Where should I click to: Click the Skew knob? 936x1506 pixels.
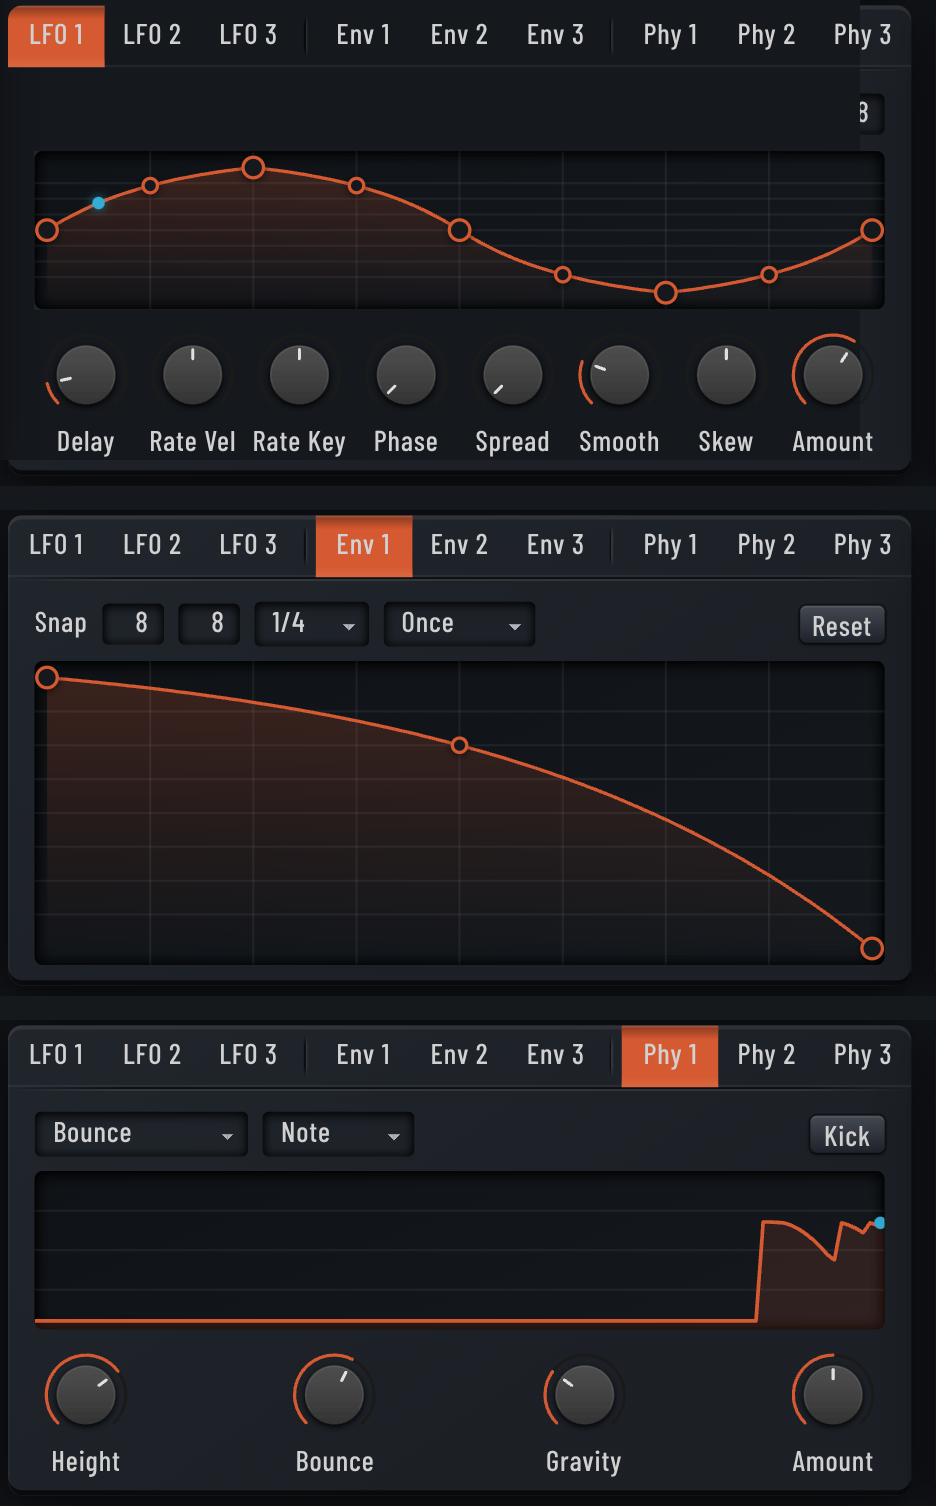coord(726,376)
